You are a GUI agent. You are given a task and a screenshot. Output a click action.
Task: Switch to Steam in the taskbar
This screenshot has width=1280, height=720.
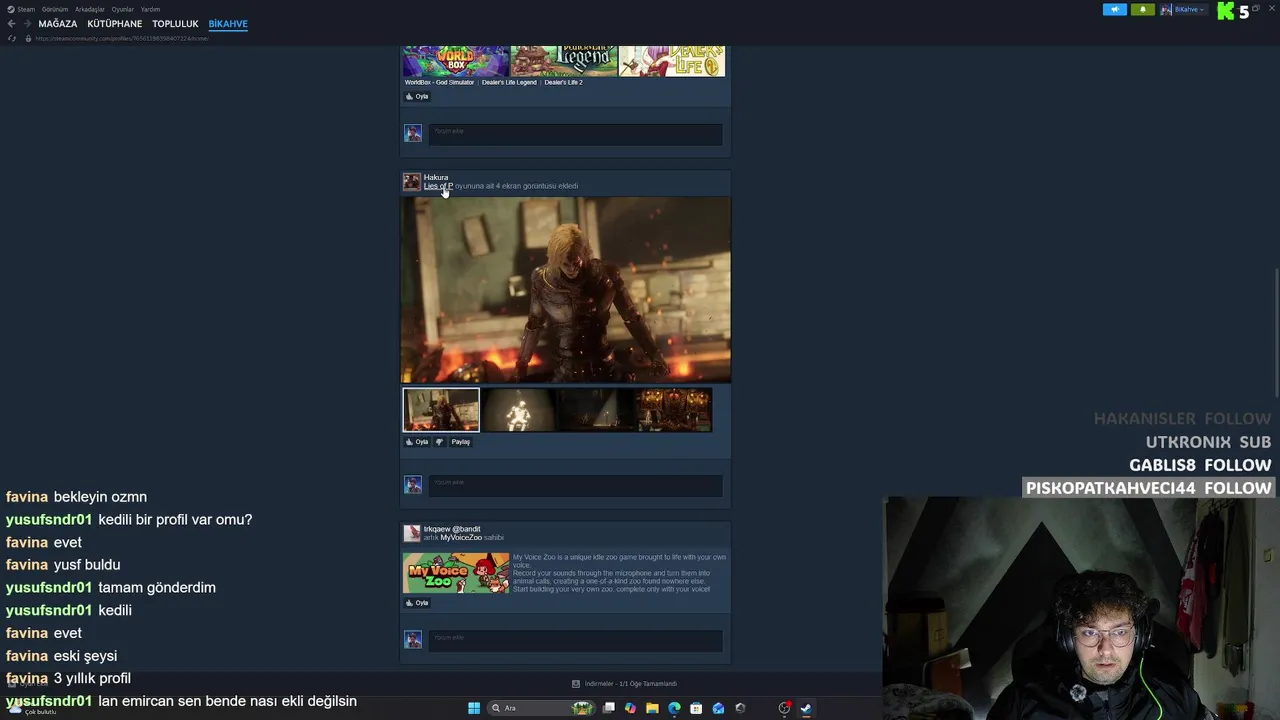(x=806, y=708)
